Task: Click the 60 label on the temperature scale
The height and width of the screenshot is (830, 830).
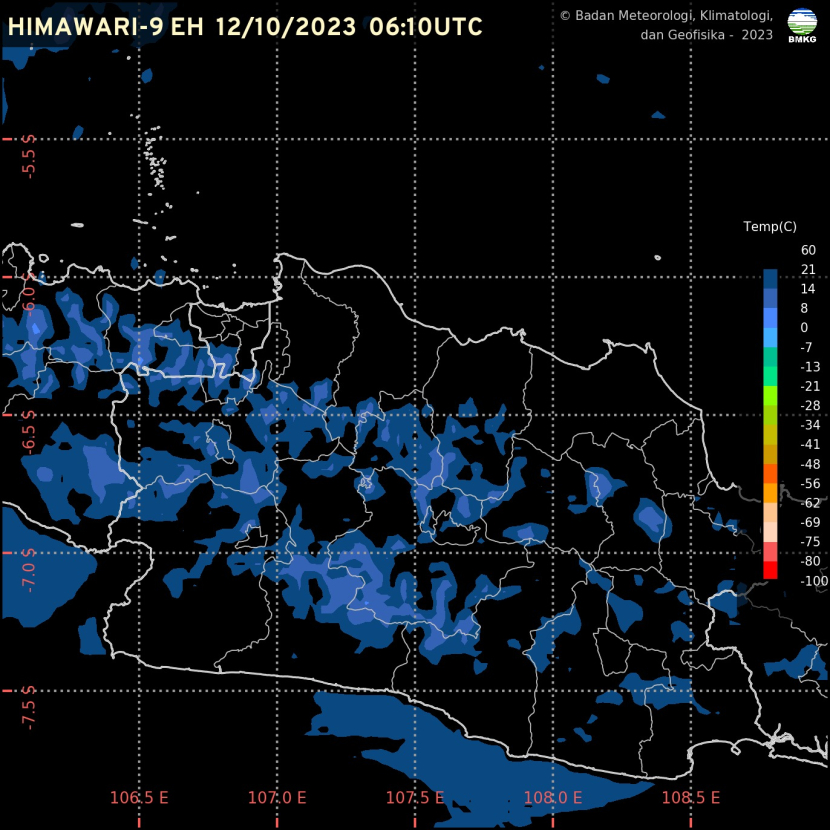Action: point(808,250)
